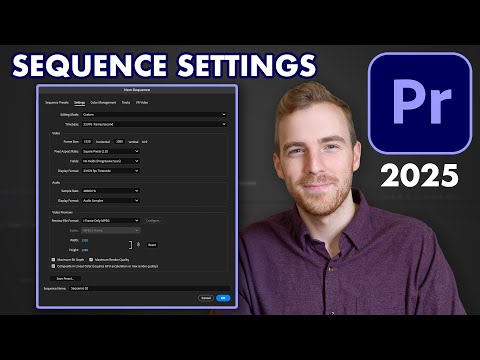Switch to the VR Video tab

tap(142, 103)
